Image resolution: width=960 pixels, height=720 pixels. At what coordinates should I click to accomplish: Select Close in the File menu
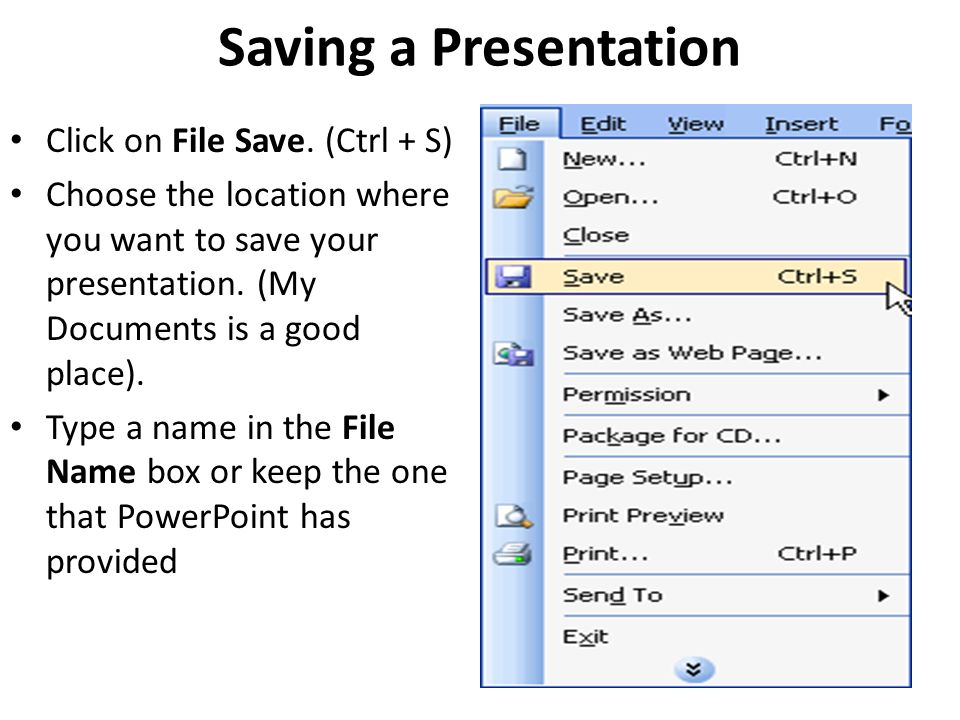(x=596, y=236)
